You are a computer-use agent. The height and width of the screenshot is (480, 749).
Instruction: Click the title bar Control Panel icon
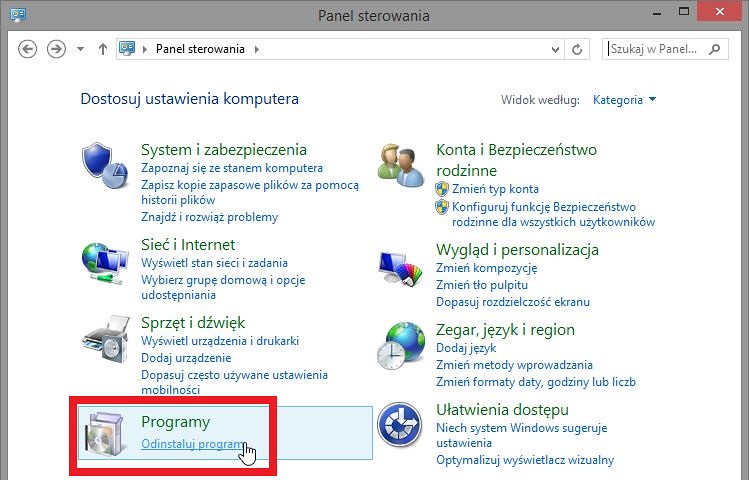point(18,15)
